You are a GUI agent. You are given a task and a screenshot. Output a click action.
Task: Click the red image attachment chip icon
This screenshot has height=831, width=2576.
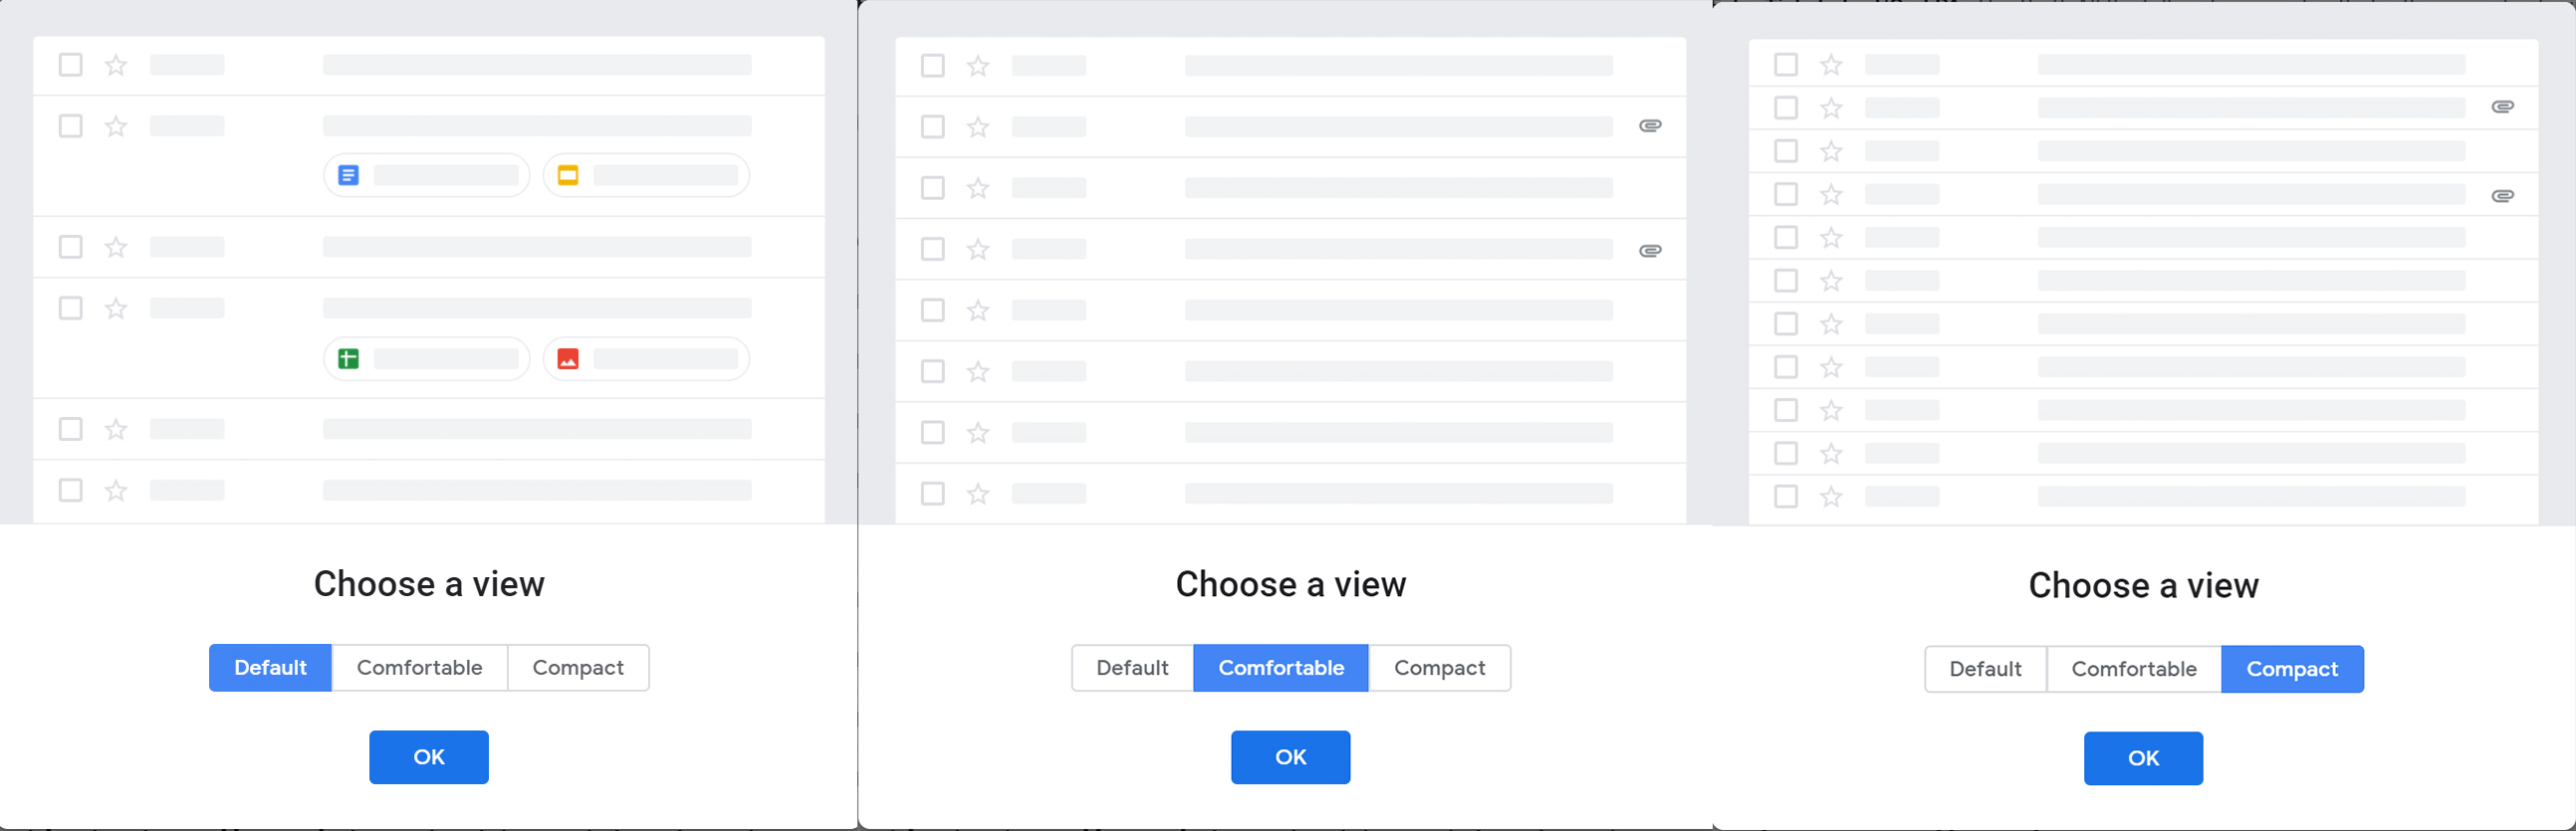568,359
